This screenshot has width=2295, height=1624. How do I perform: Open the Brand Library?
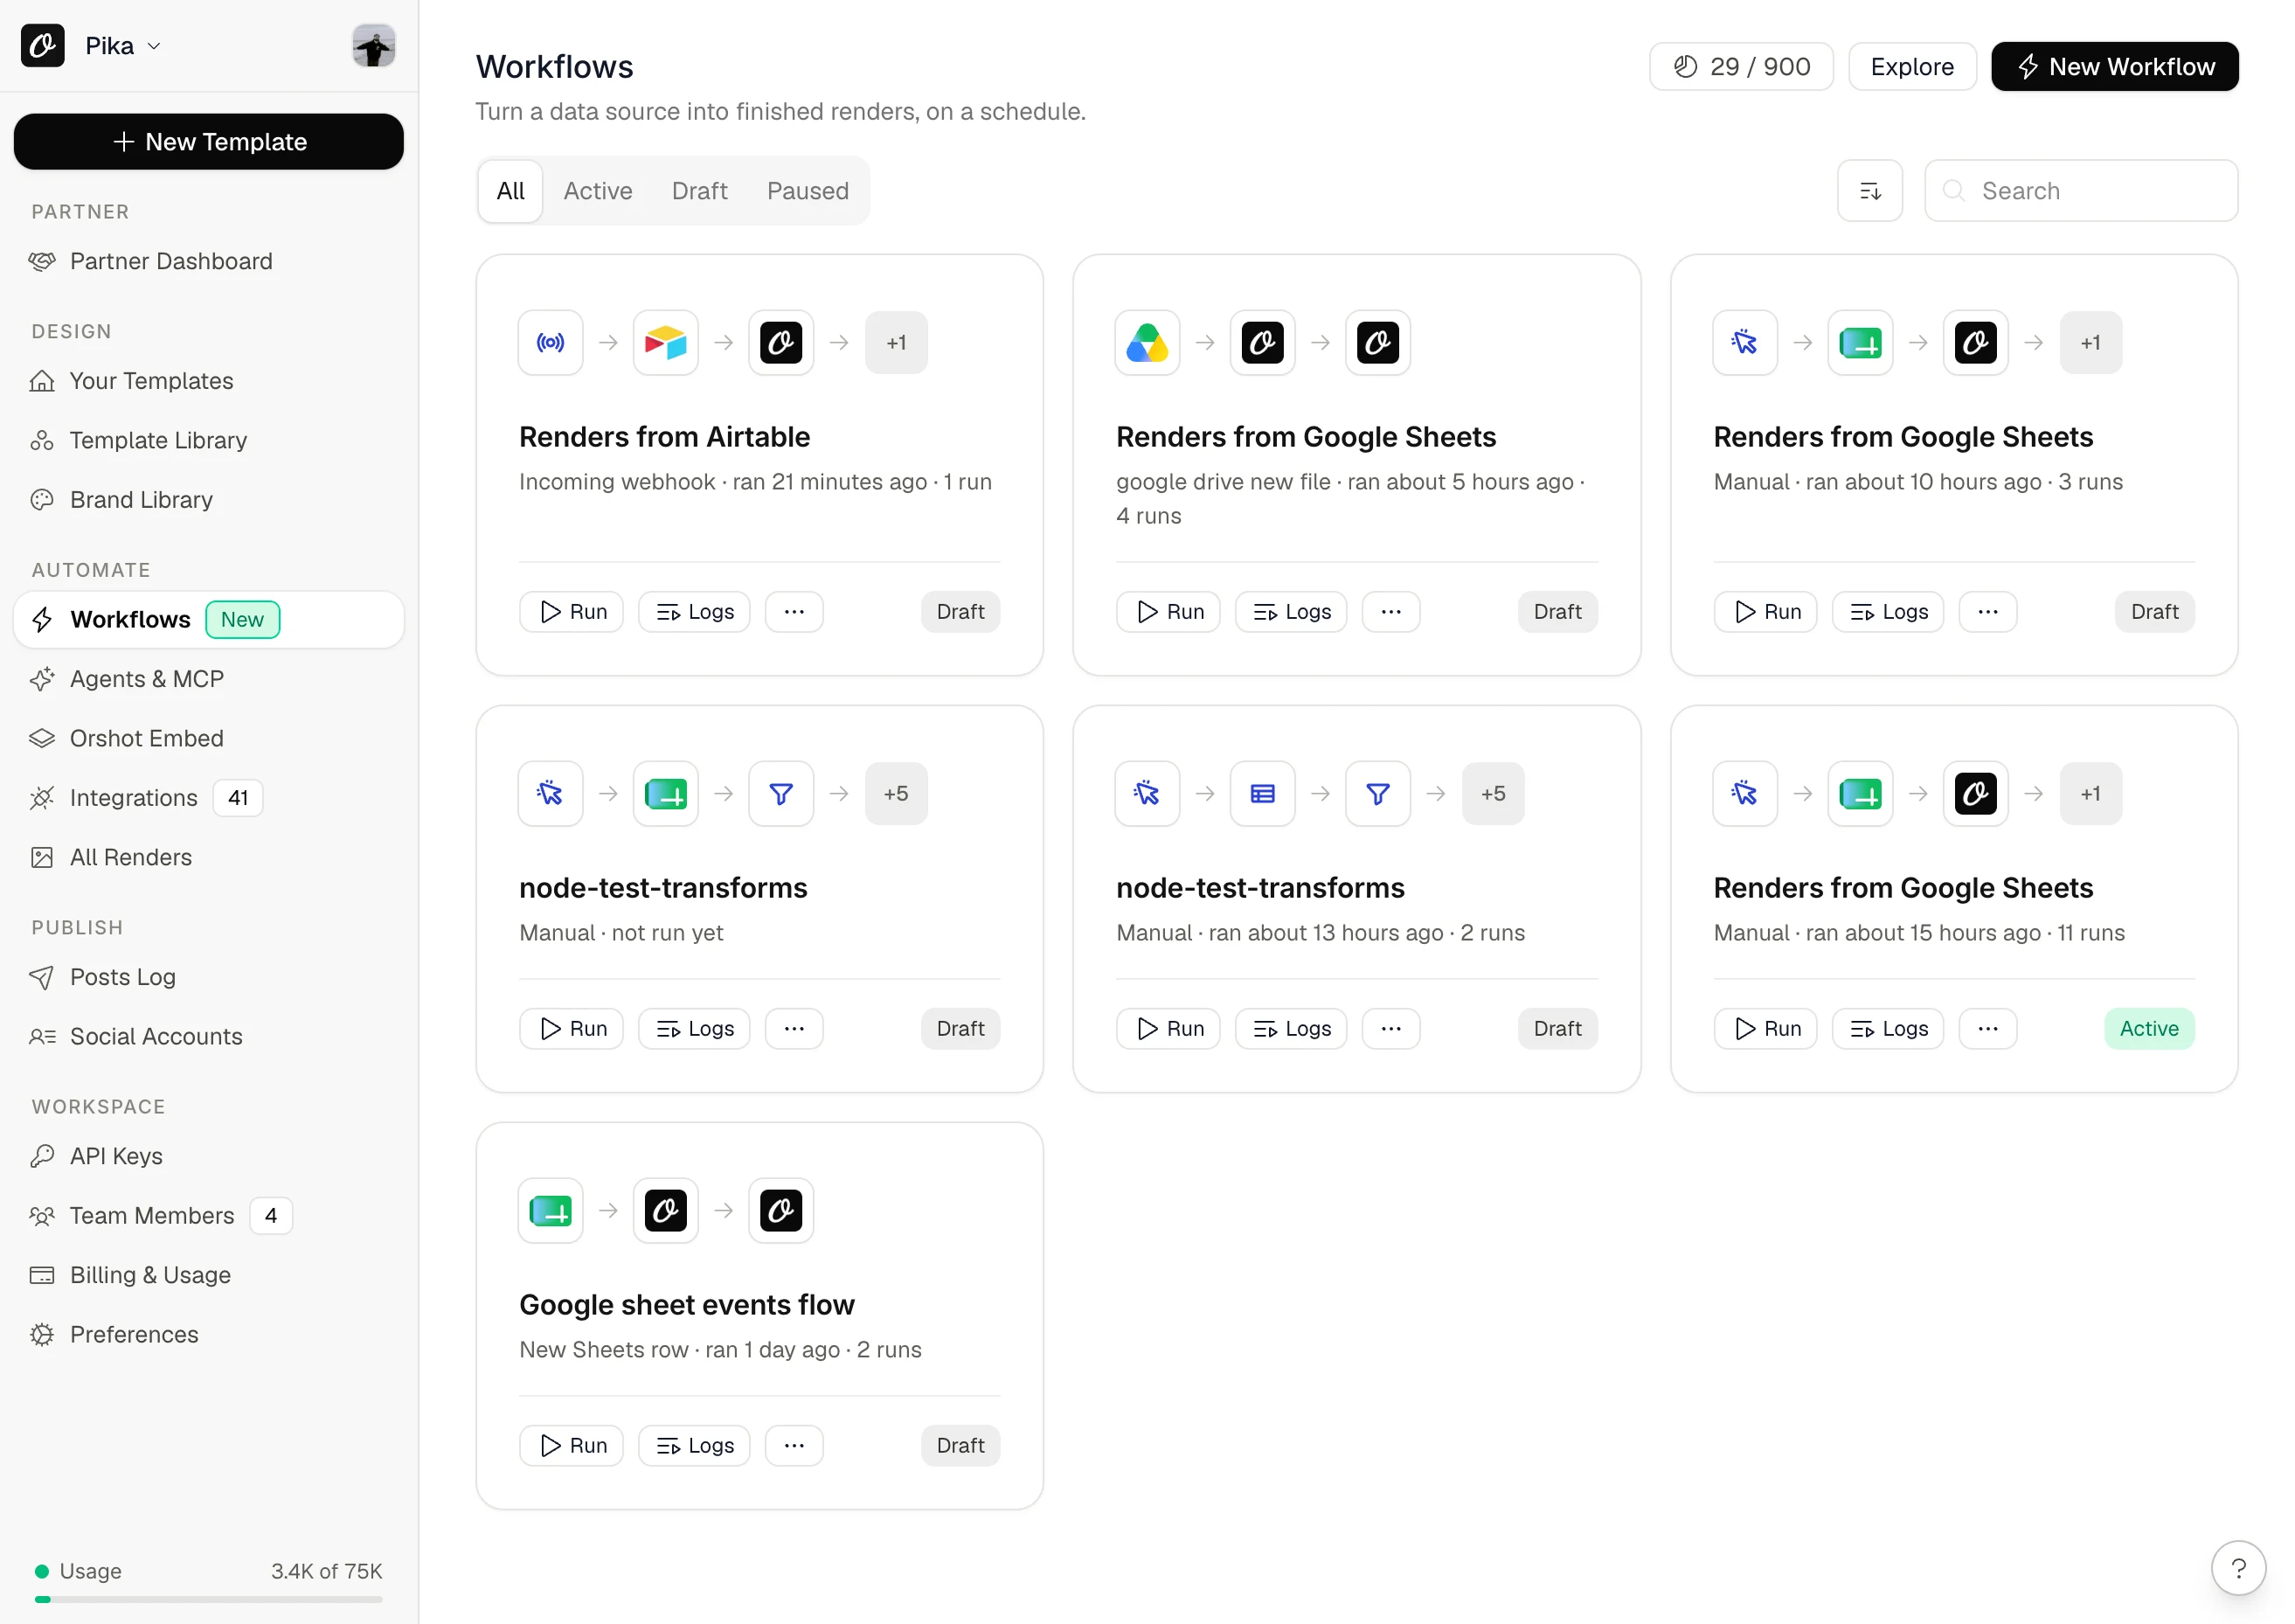(x=209, y=500)
